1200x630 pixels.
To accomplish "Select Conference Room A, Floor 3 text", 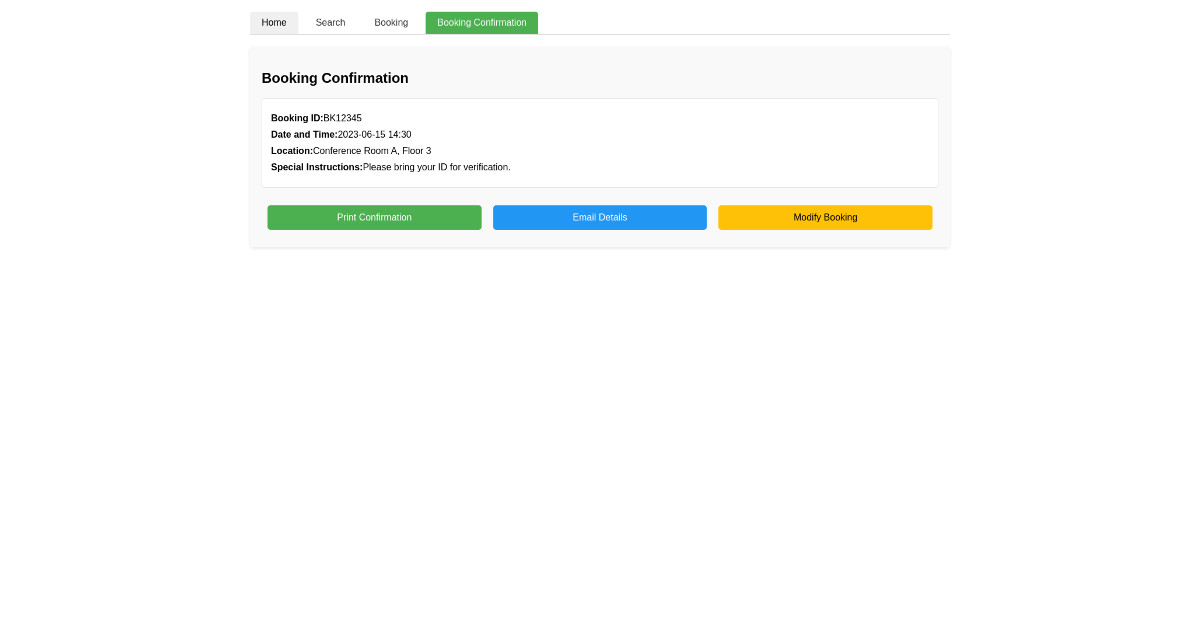I will [371, 150].
